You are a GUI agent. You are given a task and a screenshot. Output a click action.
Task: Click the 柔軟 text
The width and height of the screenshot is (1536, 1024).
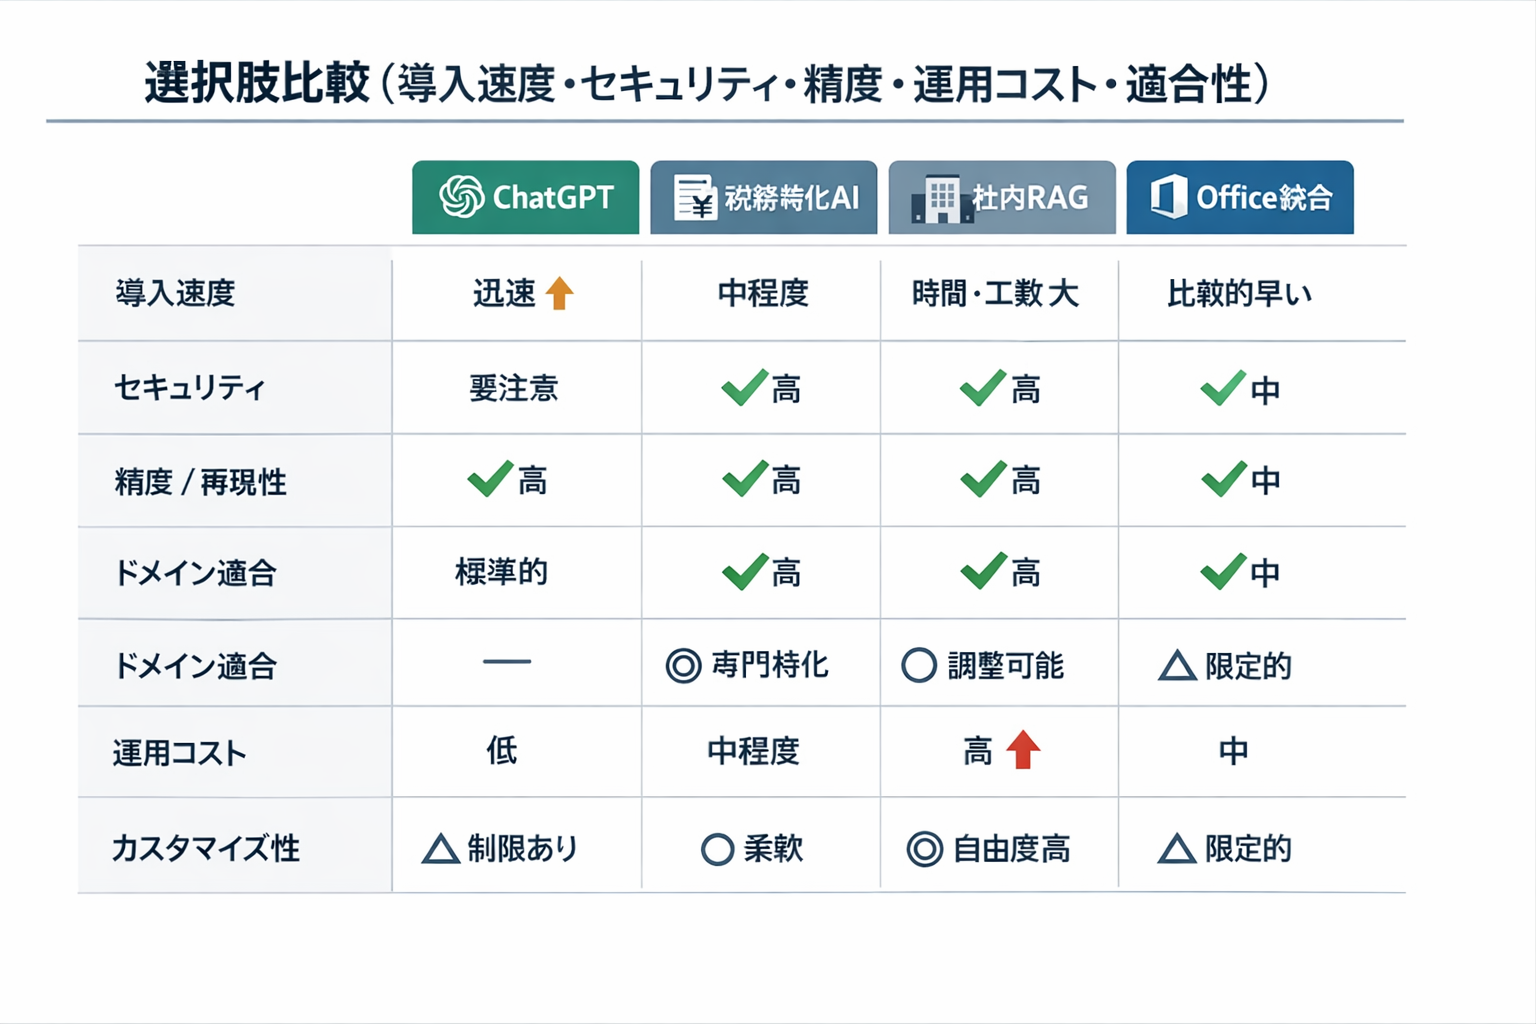pyautogui.click(x=773, y=849)
